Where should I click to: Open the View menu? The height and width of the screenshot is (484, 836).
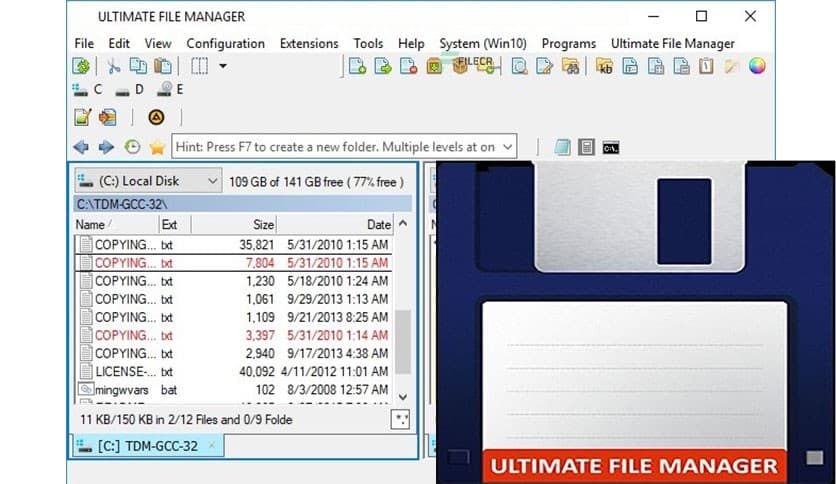point(158,44)
